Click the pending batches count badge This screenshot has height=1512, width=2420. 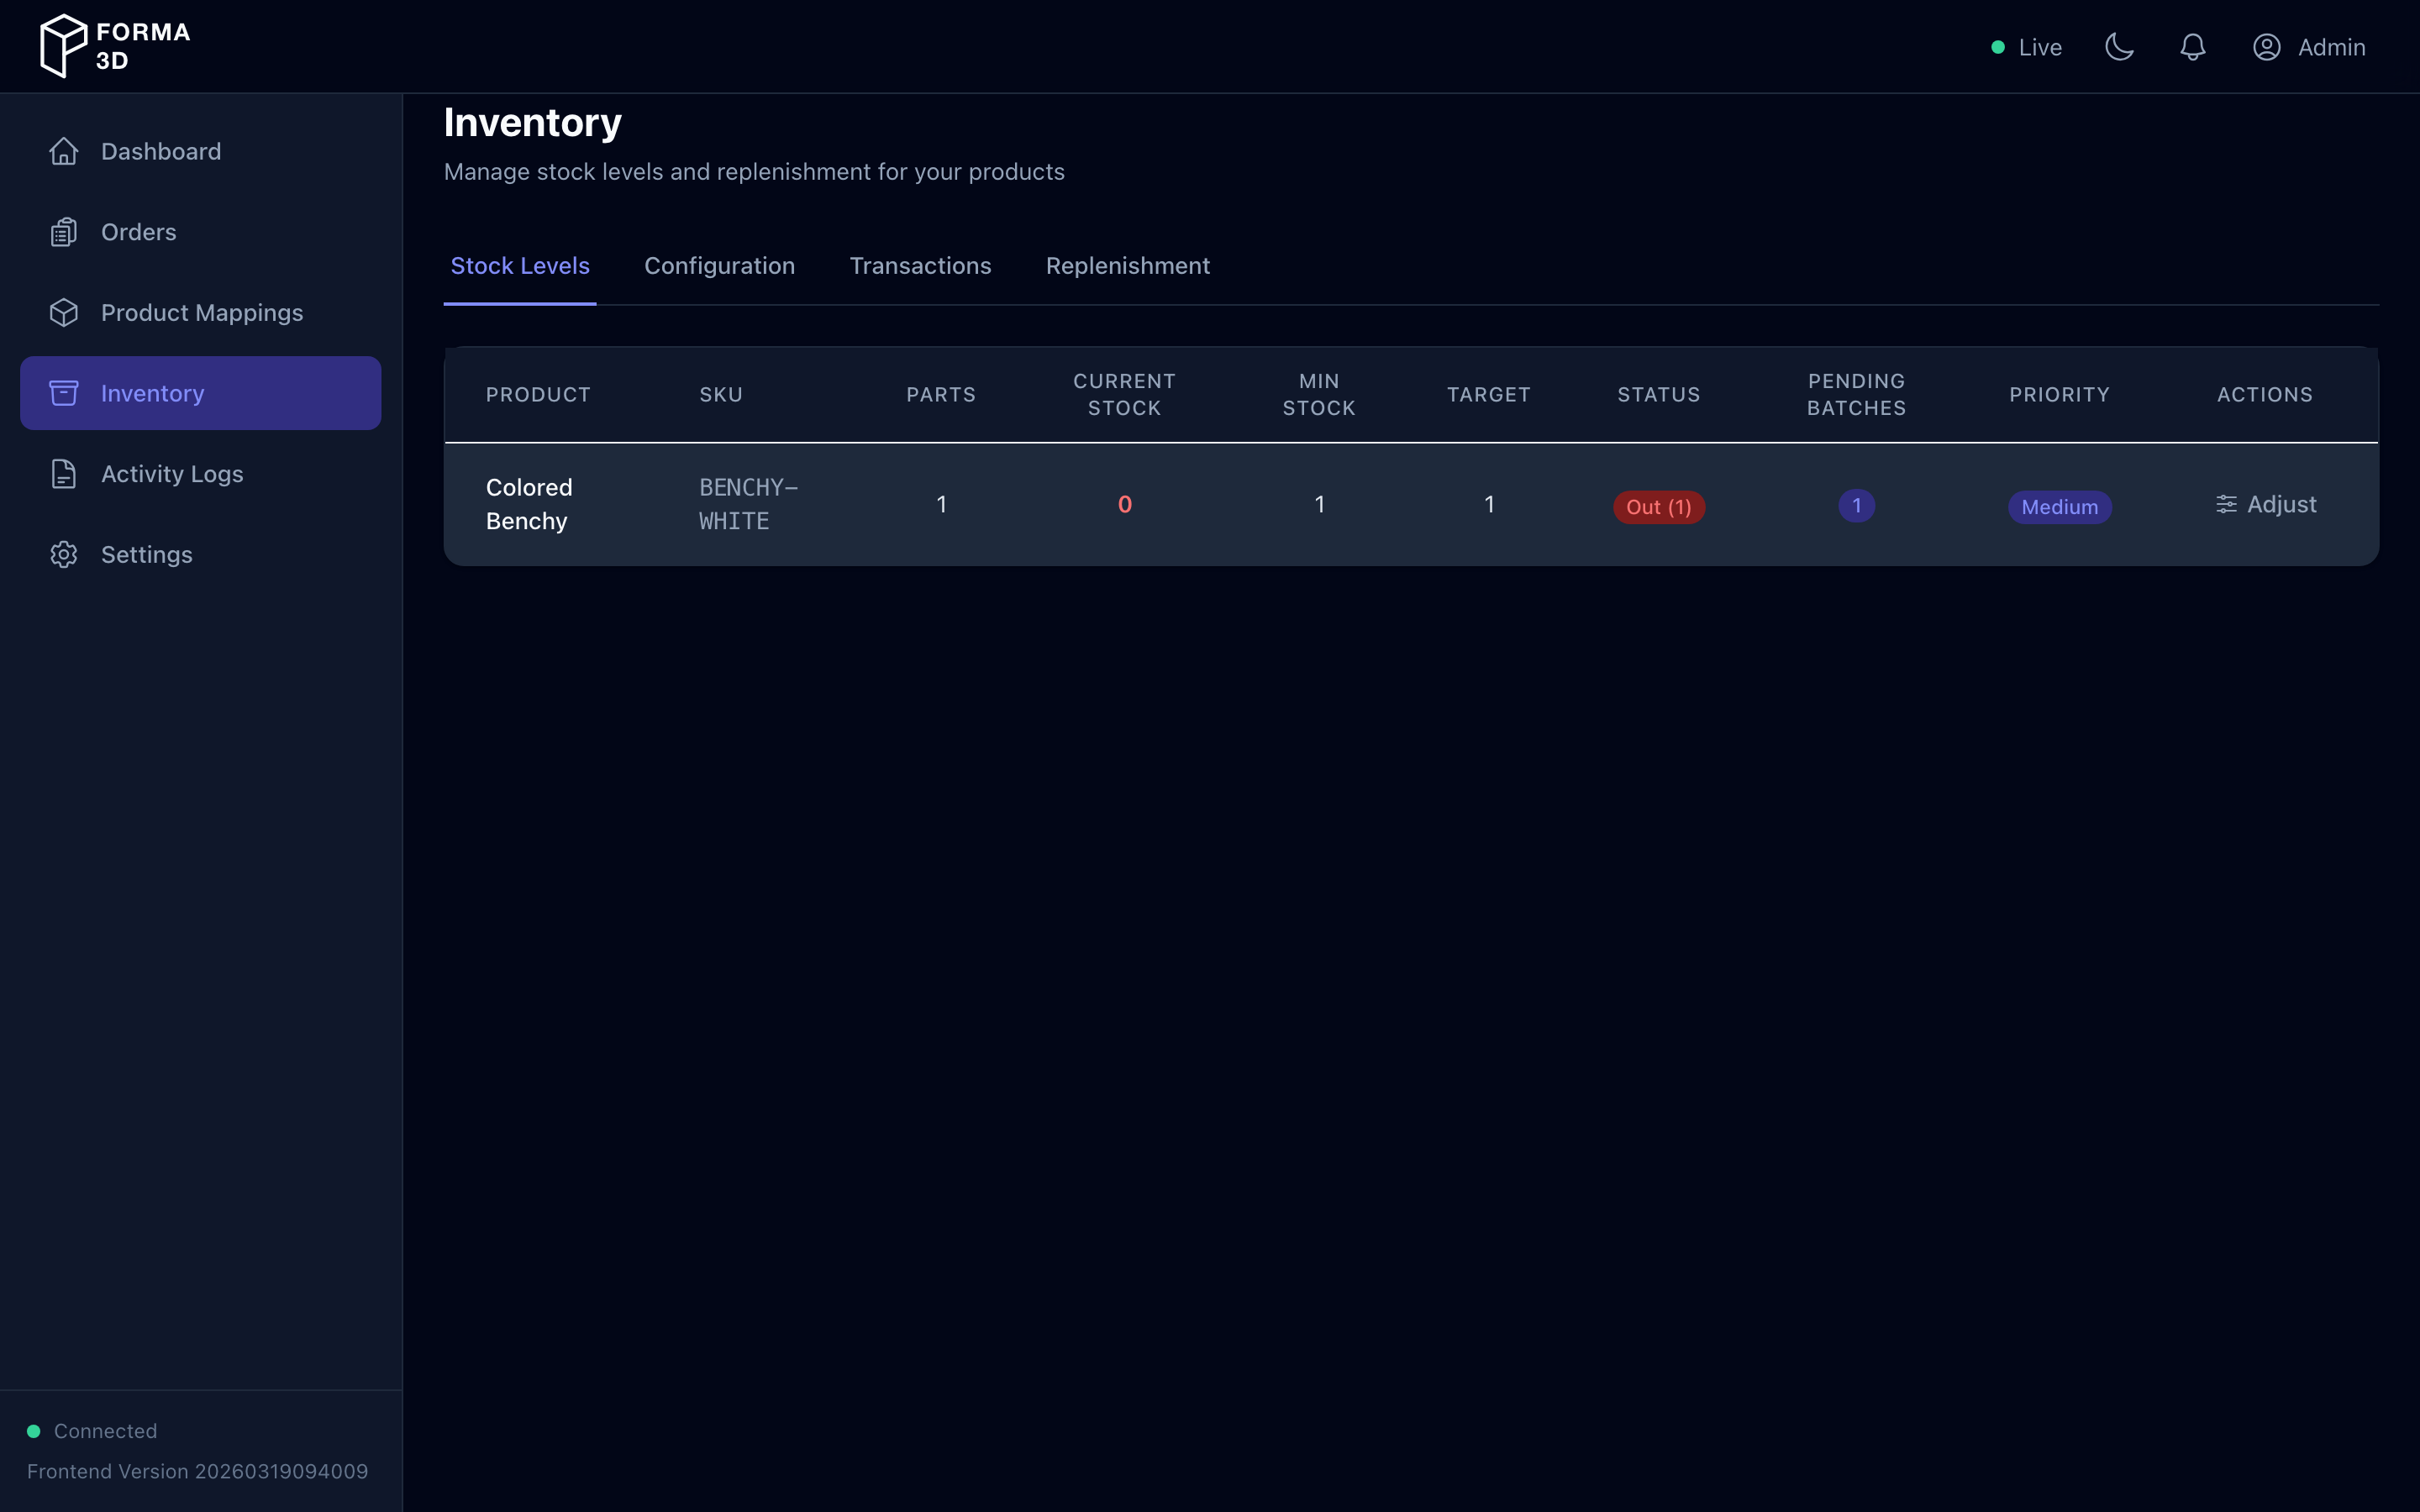click(x=1856, y=506)
